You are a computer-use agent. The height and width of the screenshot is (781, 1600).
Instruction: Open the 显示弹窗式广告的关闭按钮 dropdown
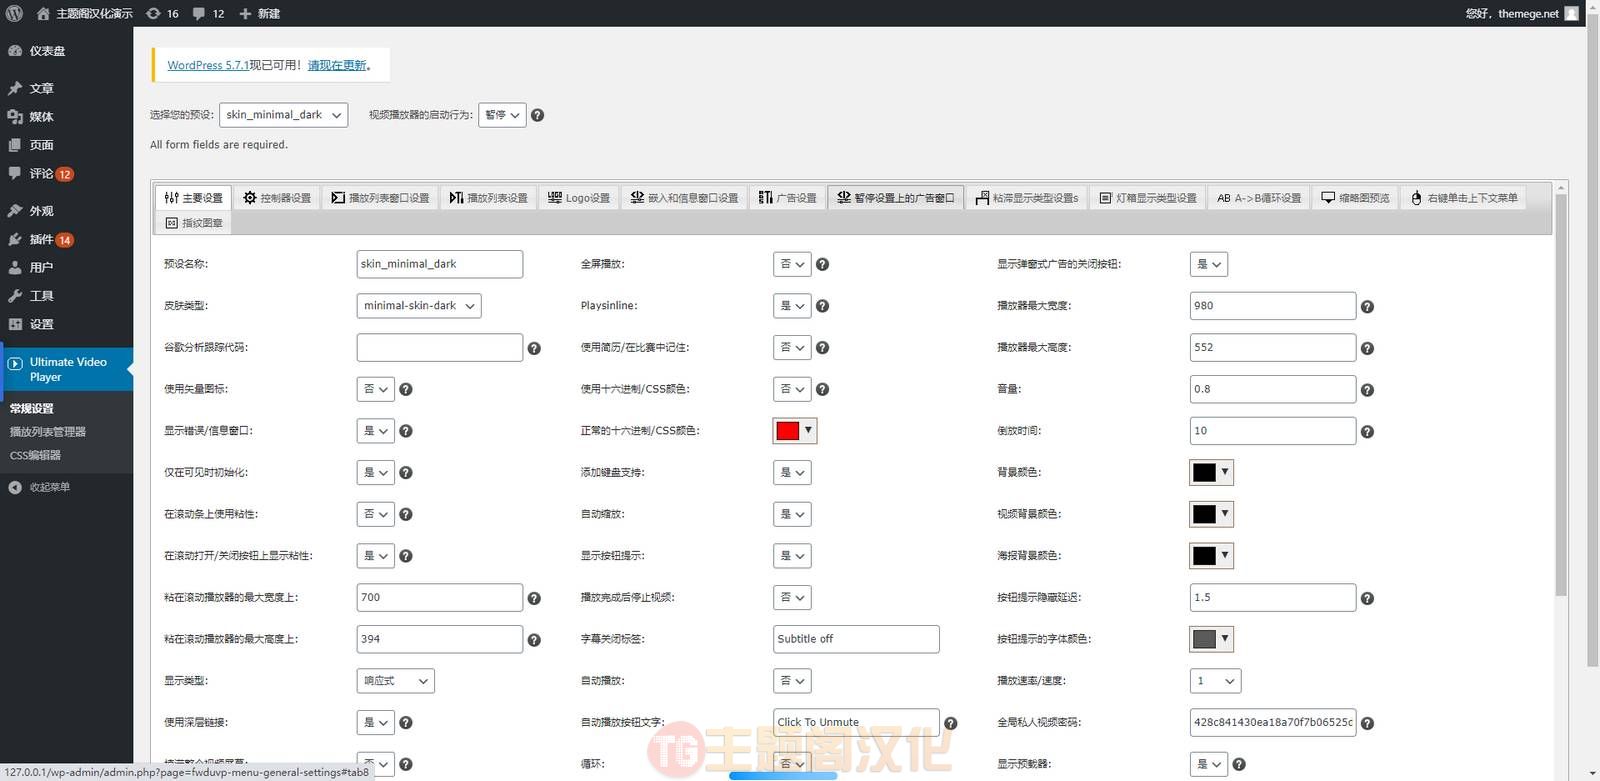(1209, 264)
